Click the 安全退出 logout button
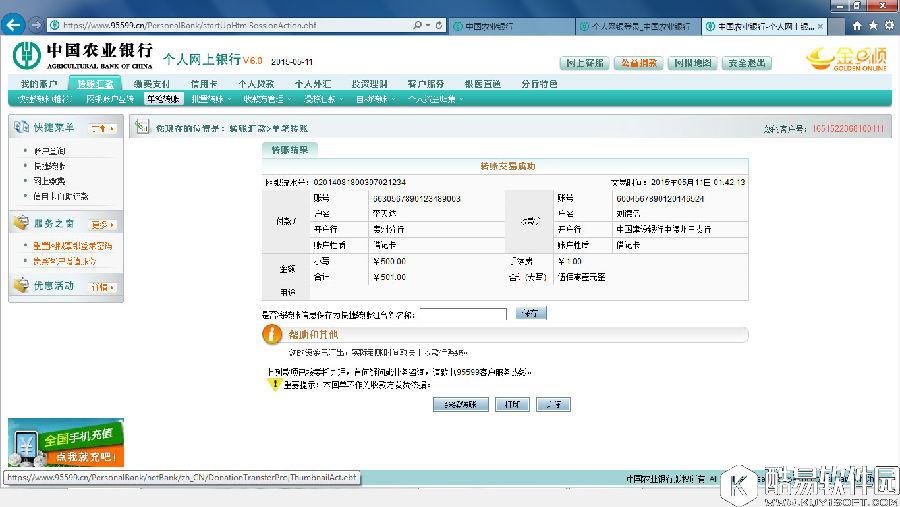The image size is (900, 507). pos(747,63)
